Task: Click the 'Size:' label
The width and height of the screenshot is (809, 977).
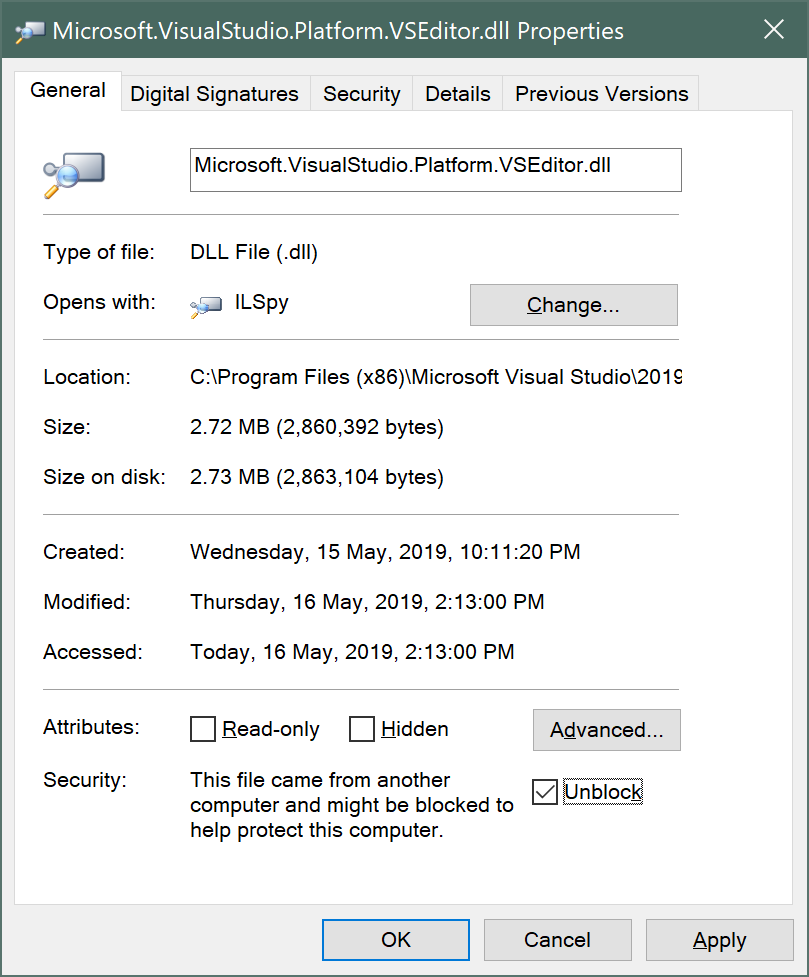Action: [x=67, y=427]
